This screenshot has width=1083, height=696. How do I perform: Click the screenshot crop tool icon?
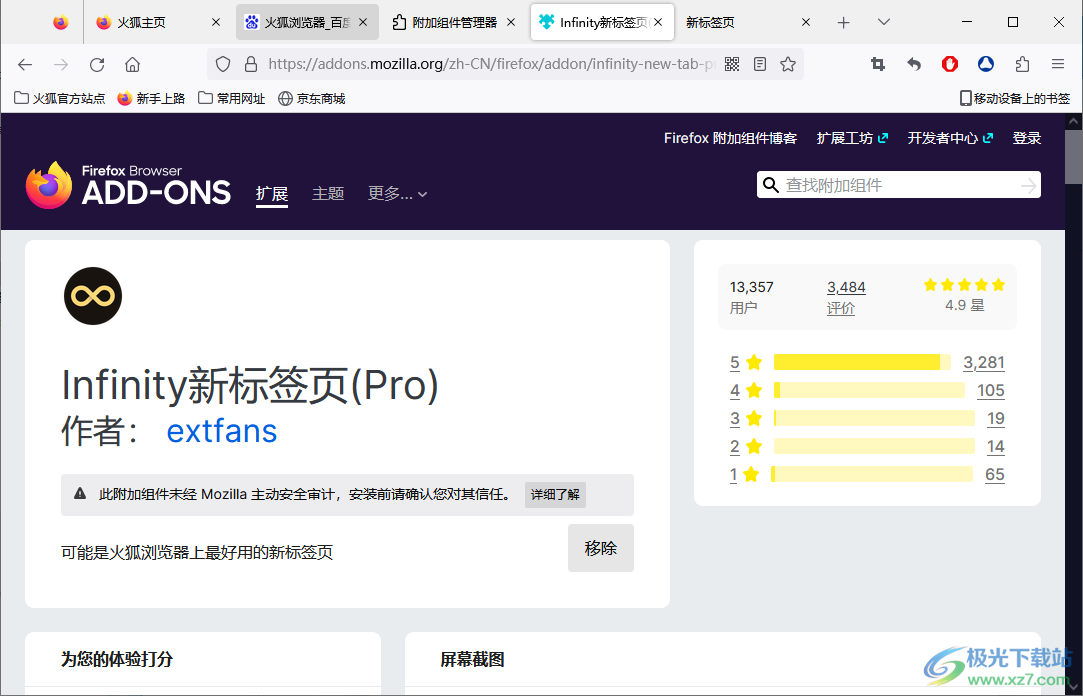pos(878,64)
